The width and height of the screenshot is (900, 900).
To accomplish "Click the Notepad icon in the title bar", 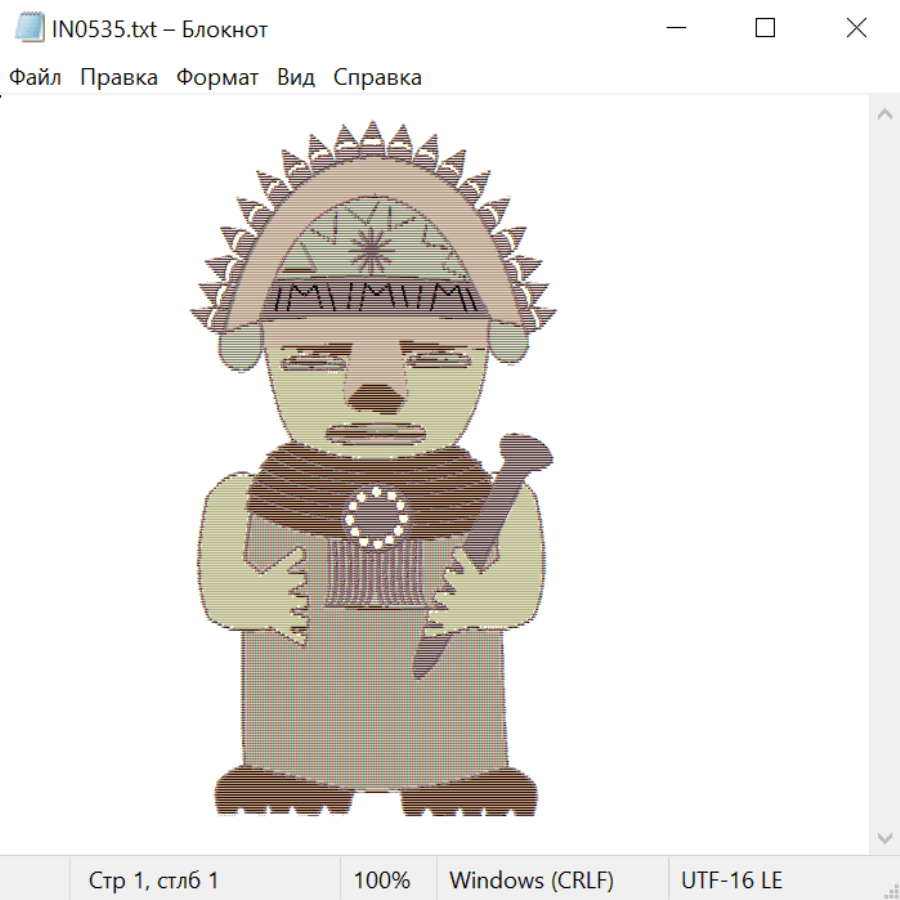I will 30,29.
